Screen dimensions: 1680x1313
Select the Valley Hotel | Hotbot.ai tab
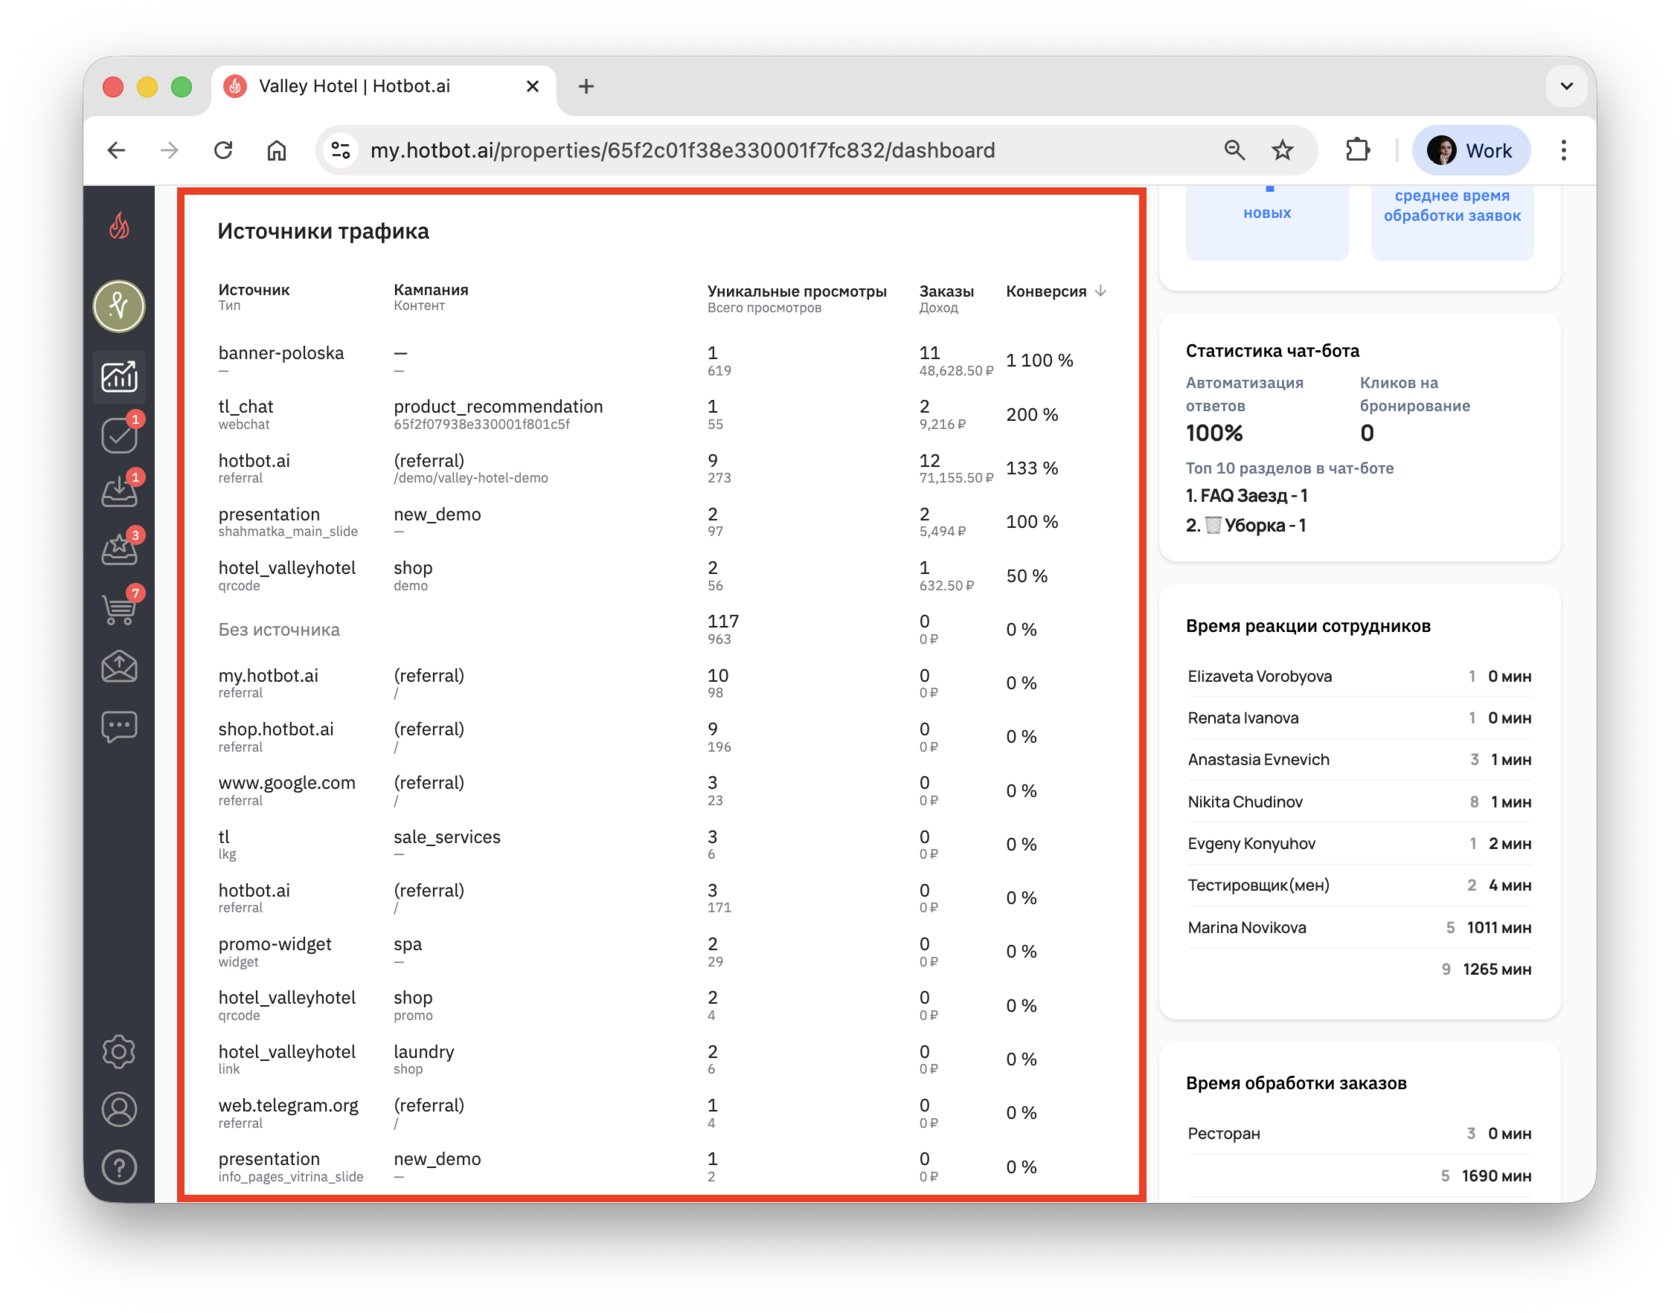click(x=382, y=87)
